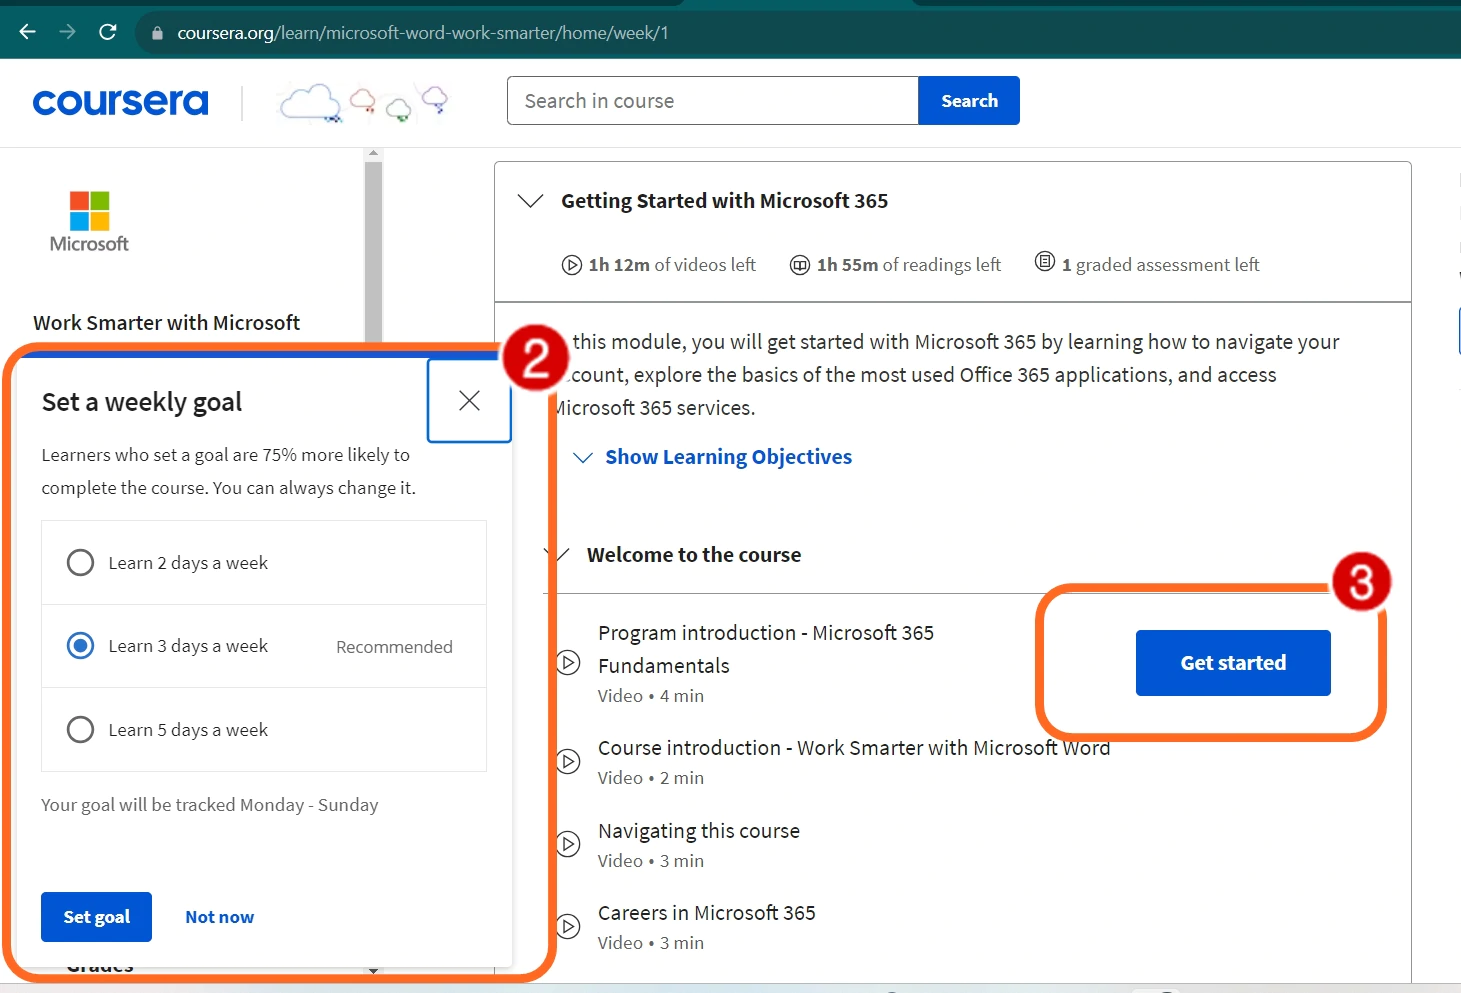Open Course introduction - Work Smarter with Microsoft Word

tap(854, 748)
